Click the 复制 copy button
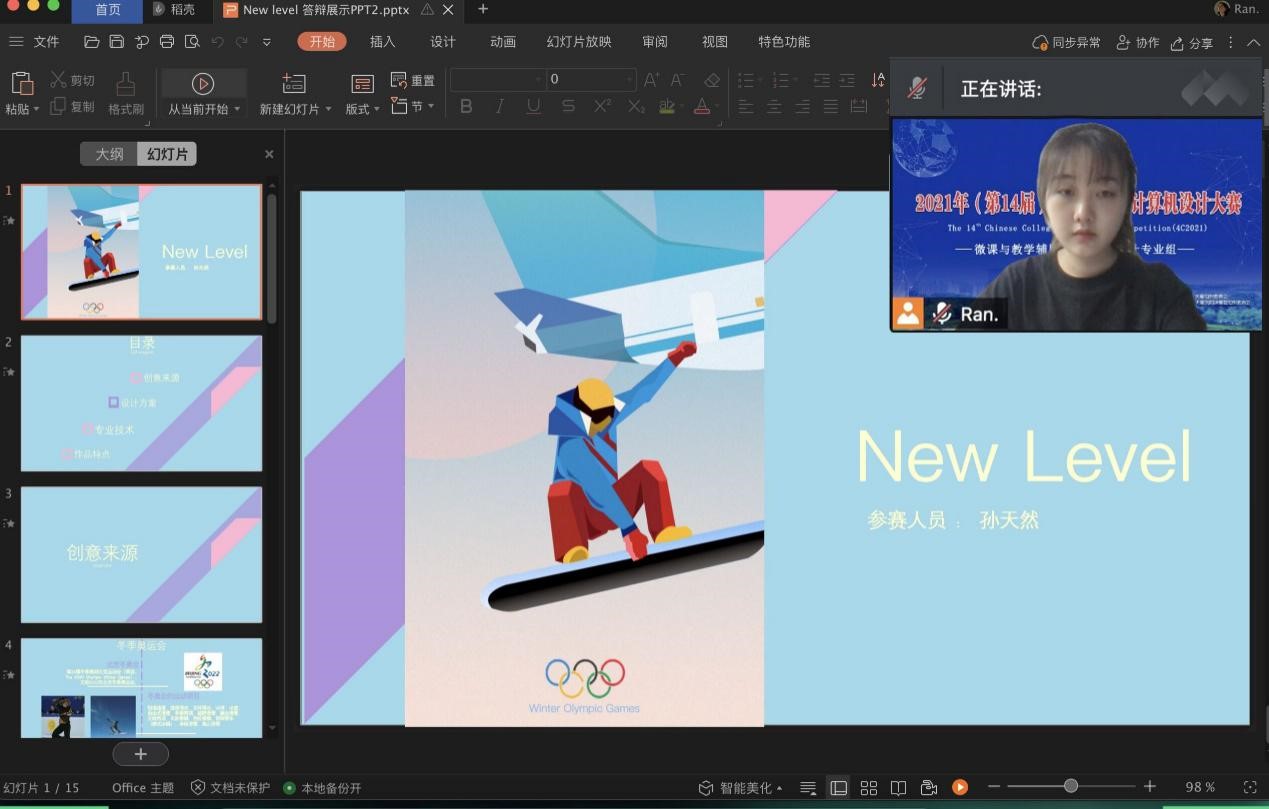The width and height of the screenshot is (1269, 809). (72, 106)
